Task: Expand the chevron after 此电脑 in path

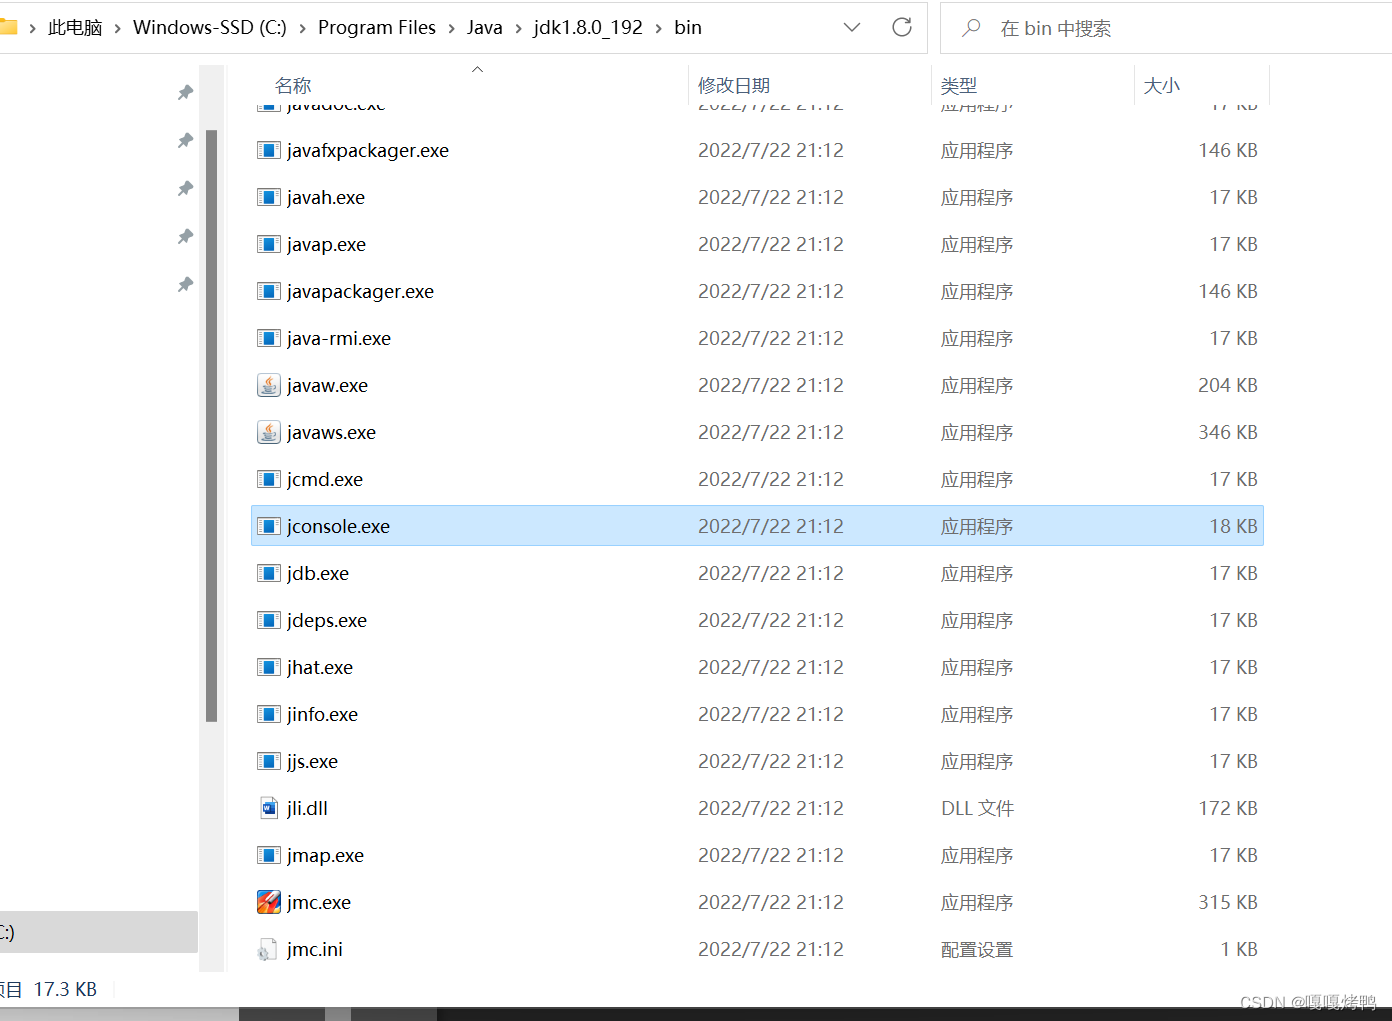Action: point(118,28)
